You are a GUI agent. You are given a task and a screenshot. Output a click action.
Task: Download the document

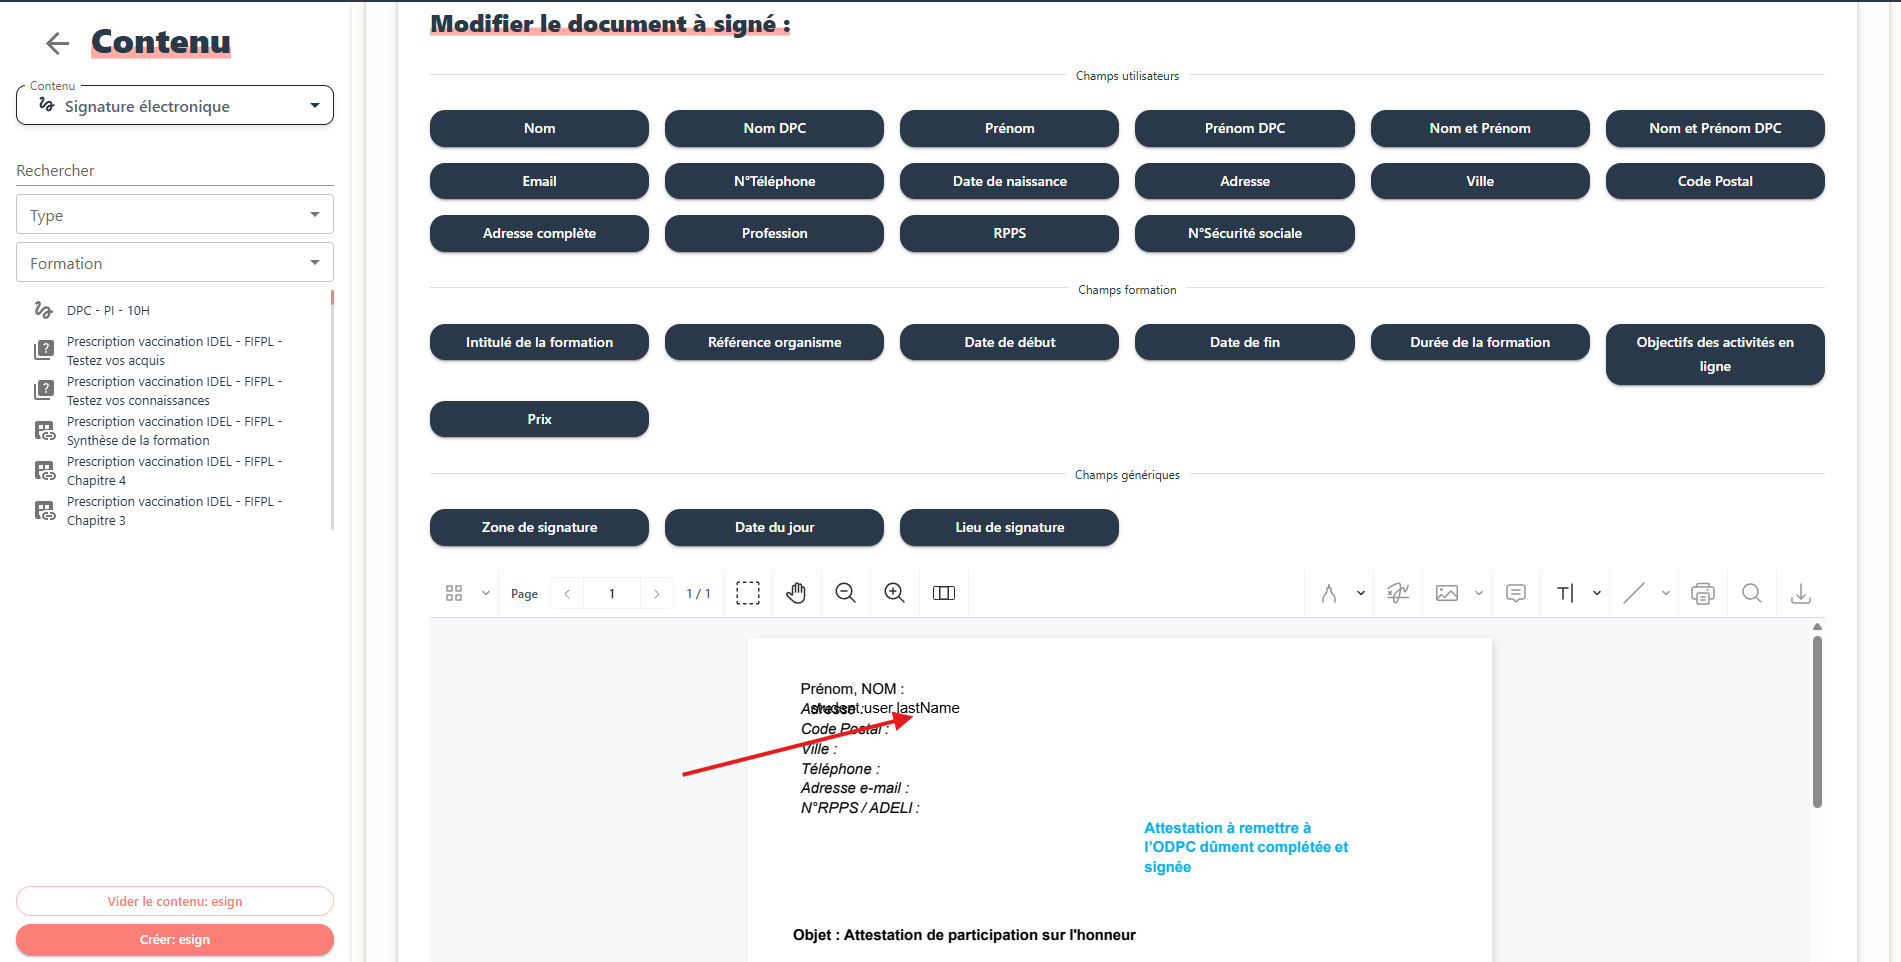1801,593
